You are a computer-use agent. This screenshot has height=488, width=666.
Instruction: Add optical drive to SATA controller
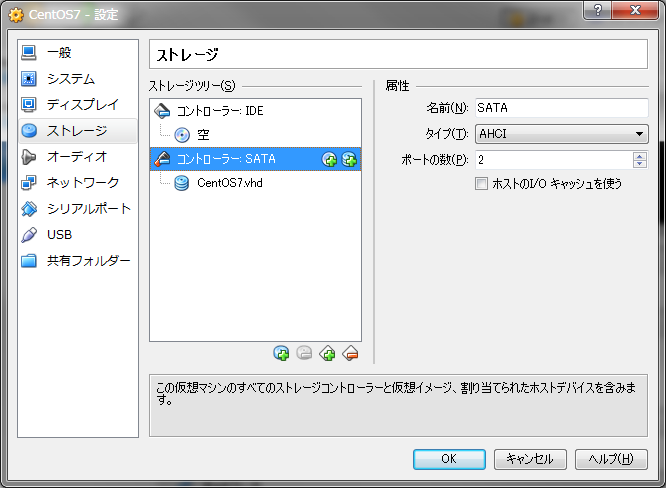click(329, 160)
